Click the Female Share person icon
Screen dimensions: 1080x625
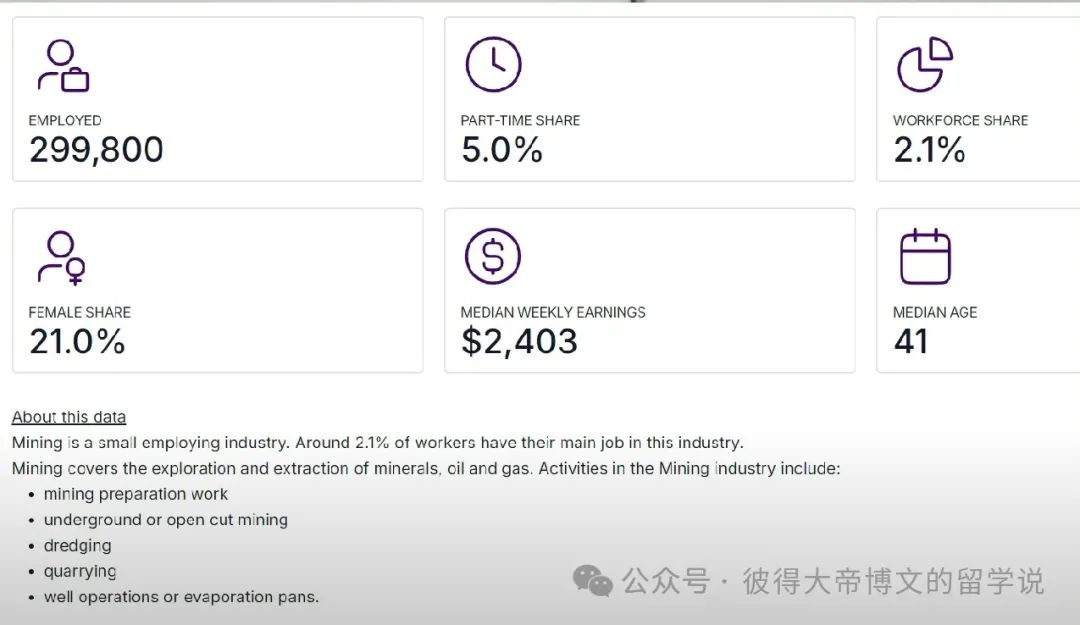tap(62, 258)
